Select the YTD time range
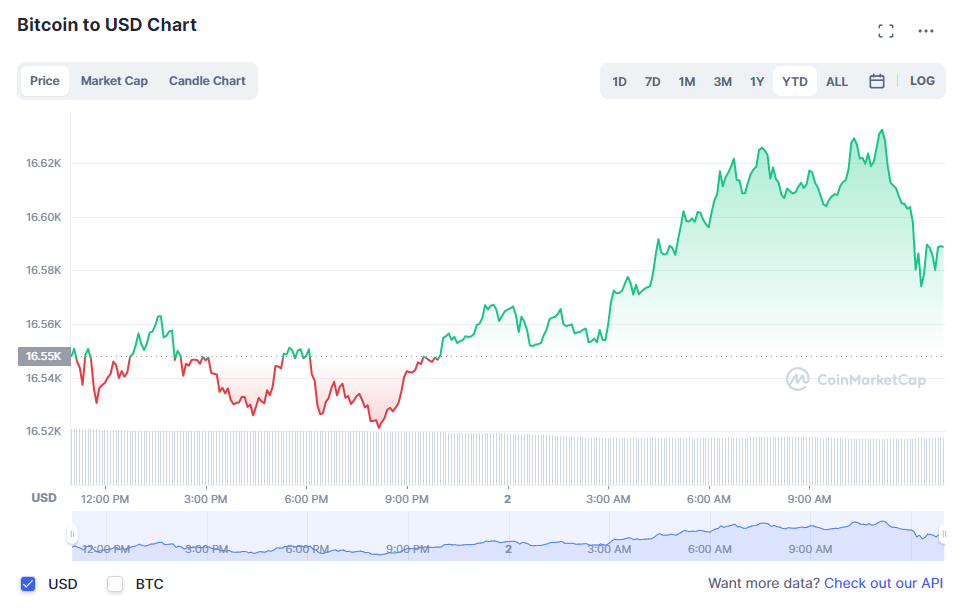Image resolution: width=967 pixels, height=612 pixels. pyautogui.click(x=794, y=81)
